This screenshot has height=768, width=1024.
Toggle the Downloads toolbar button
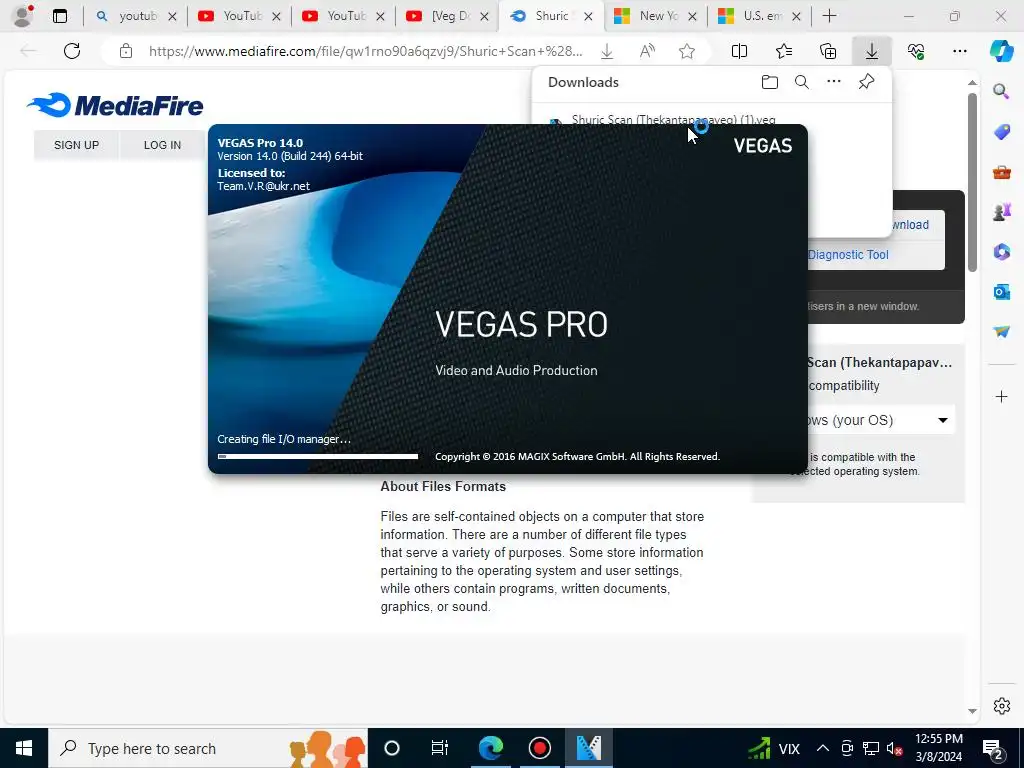pyautogui.click(x=872, y=51)
